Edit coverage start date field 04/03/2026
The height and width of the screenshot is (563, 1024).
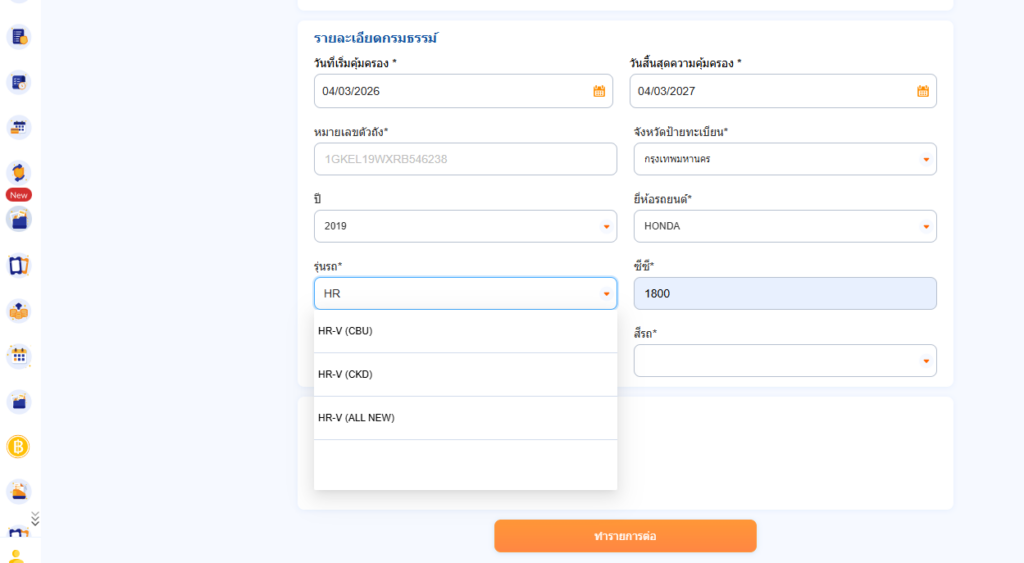(463, 91)
